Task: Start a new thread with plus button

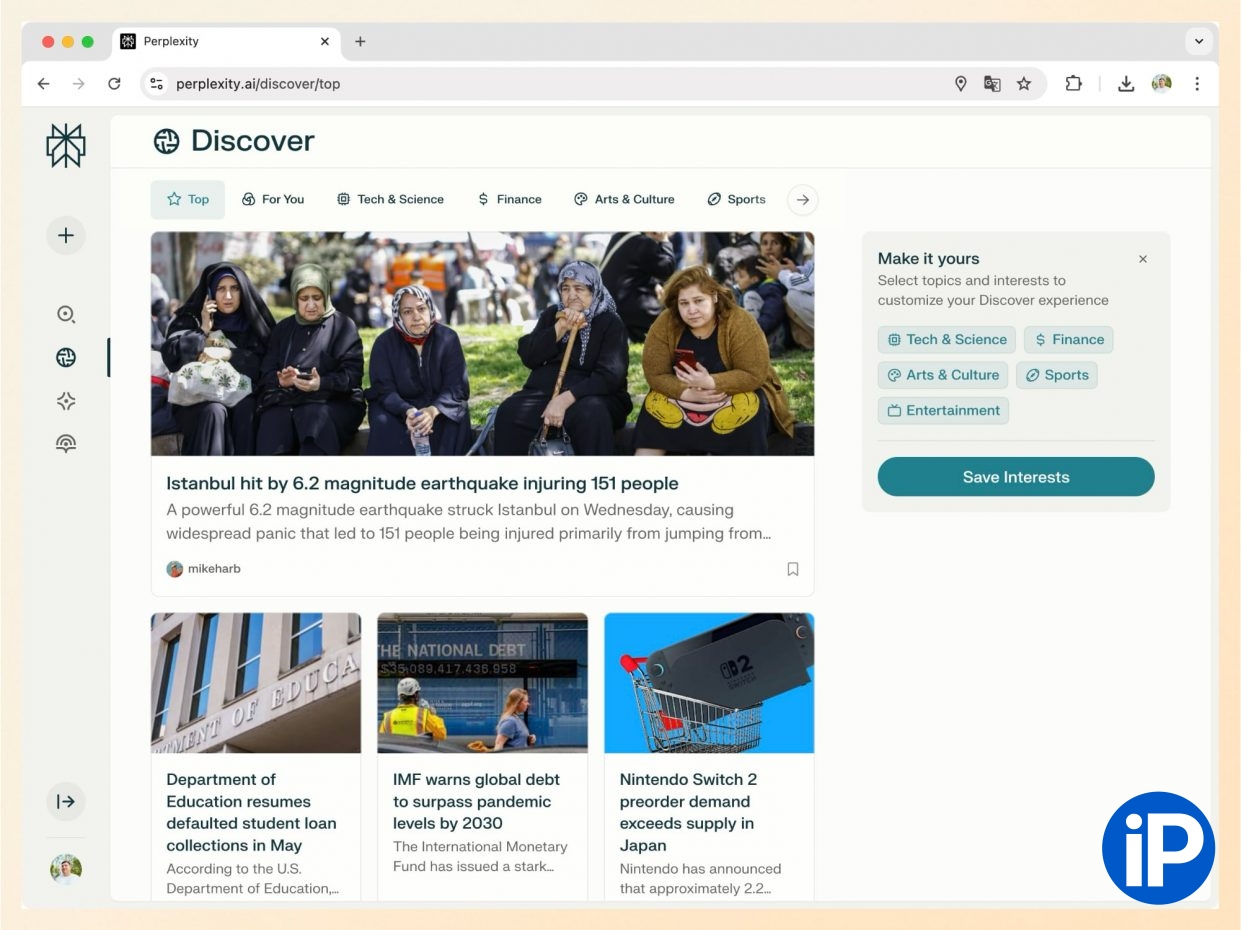Action: [66, 236]
